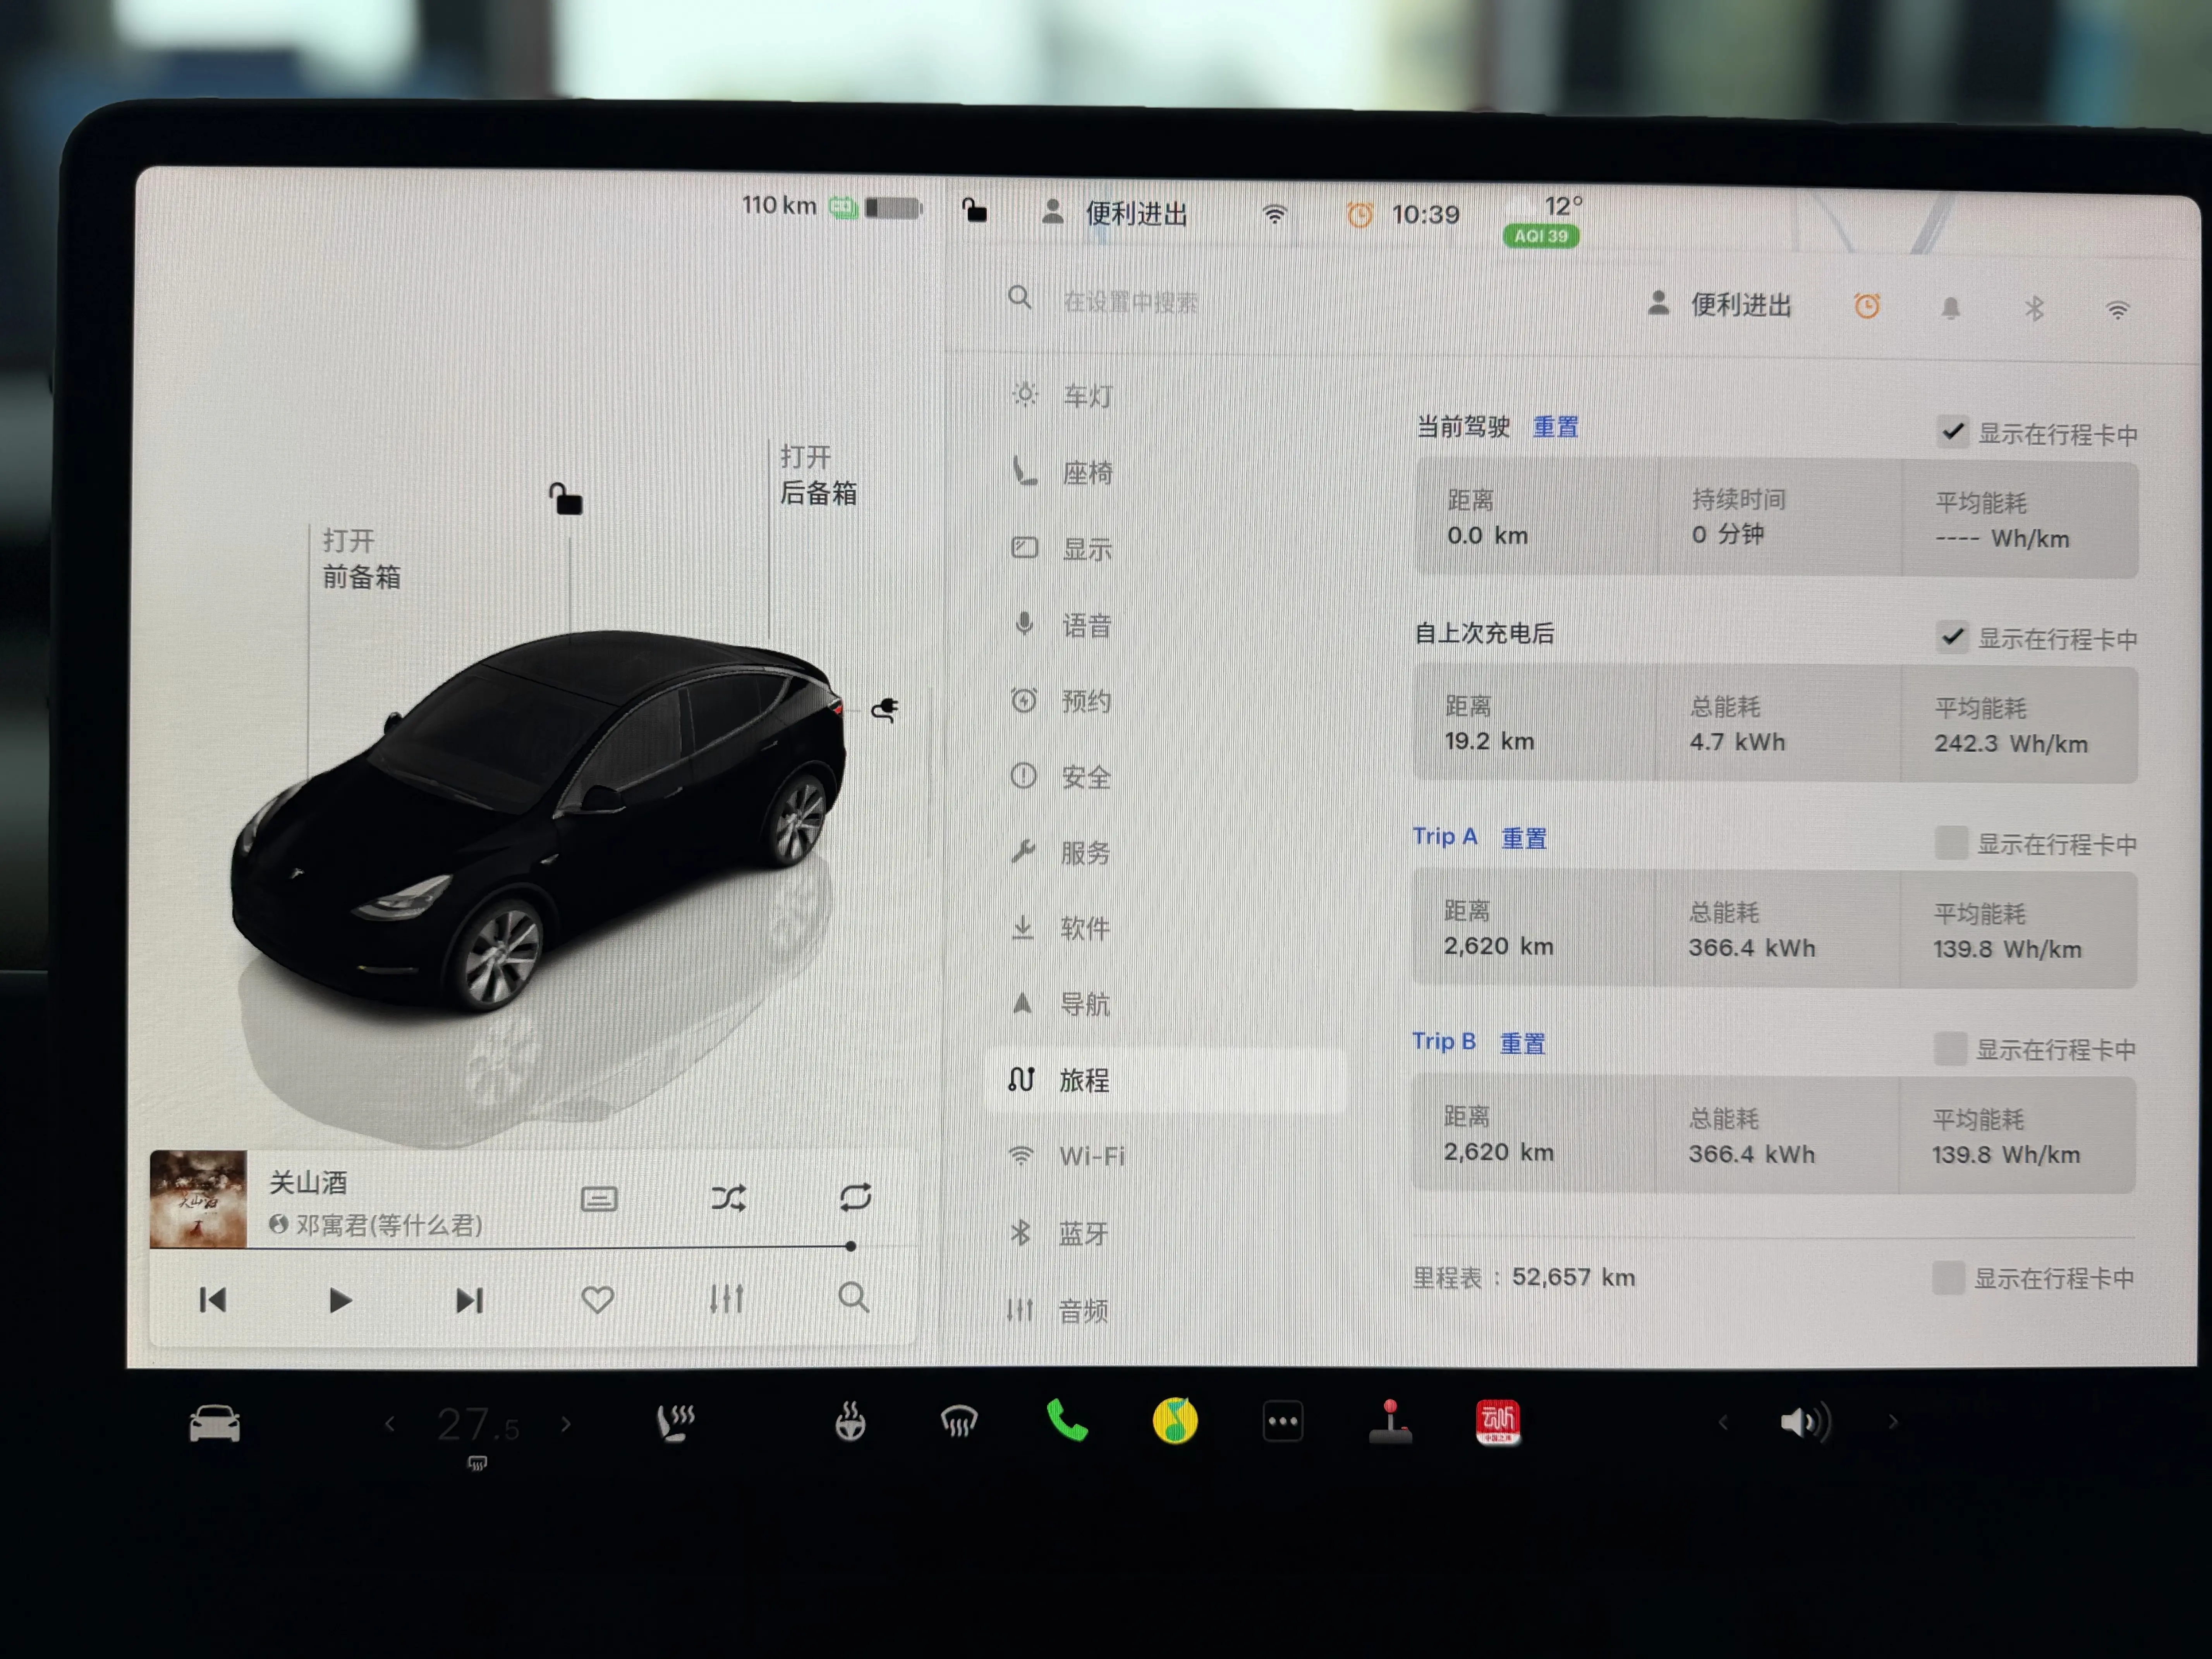
Task: Increase cabin temperature with right arrow
Action: pos(567,1424)
